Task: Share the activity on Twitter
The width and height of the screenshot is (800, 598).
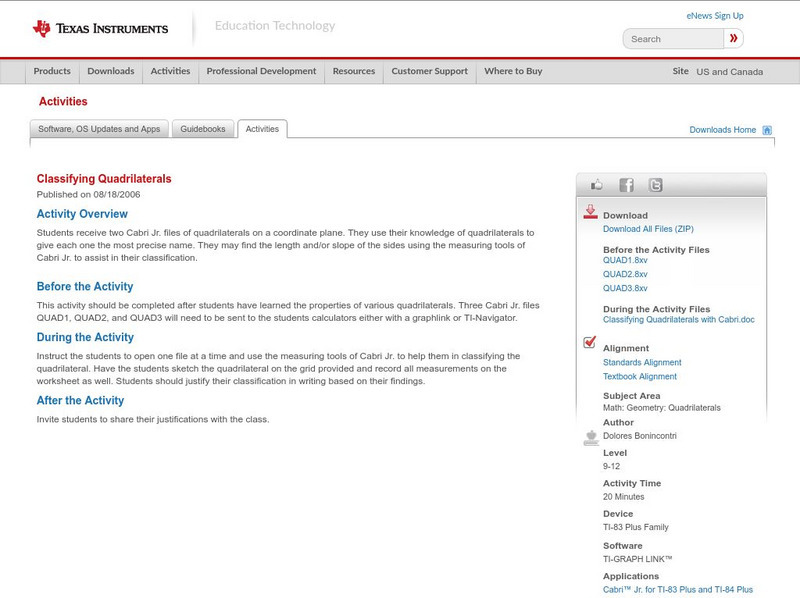Action: (655, 185)
